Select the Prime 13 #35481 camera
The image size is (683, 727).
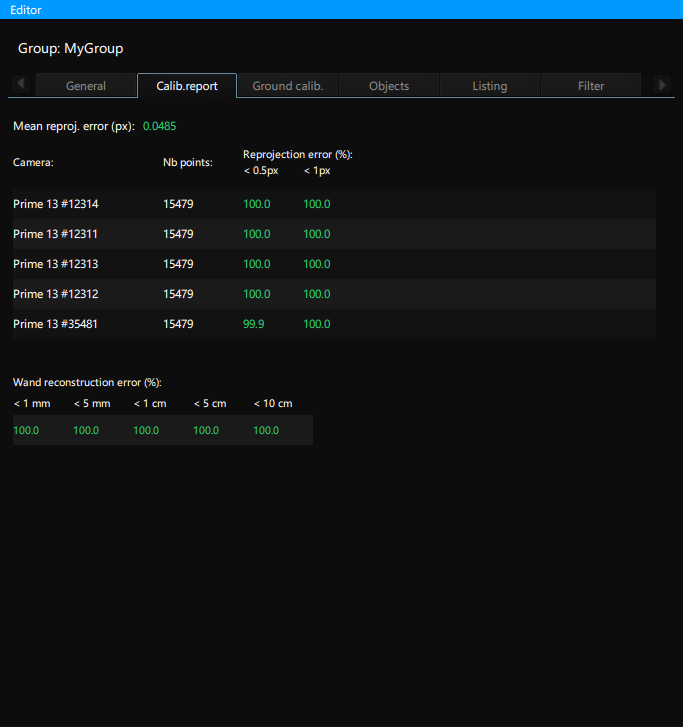click(56, 324)
